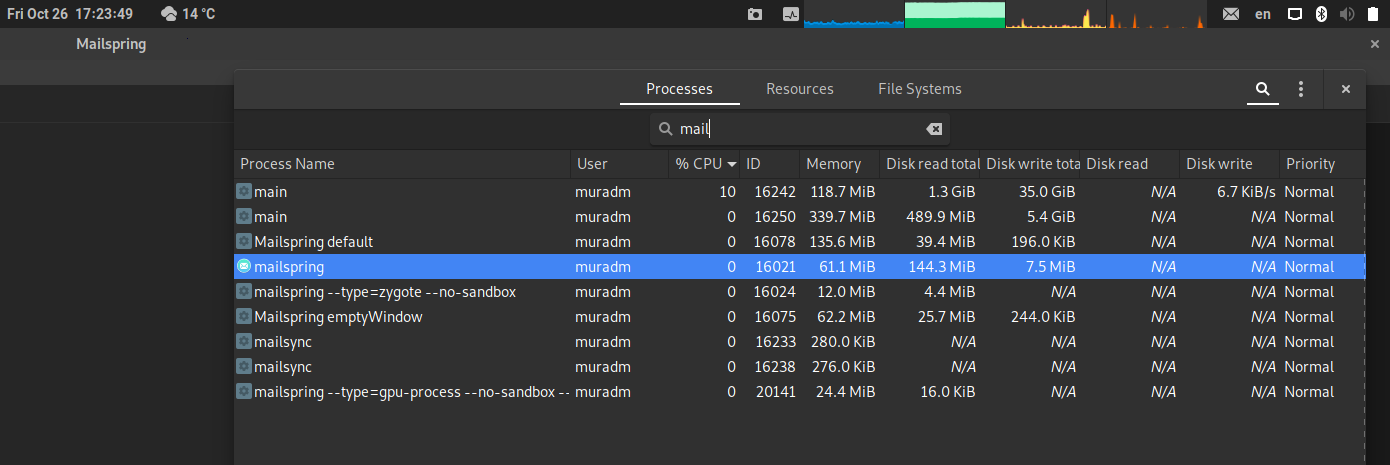
Task: Click process ID 16021 in selected row
Action: (775, 266)
